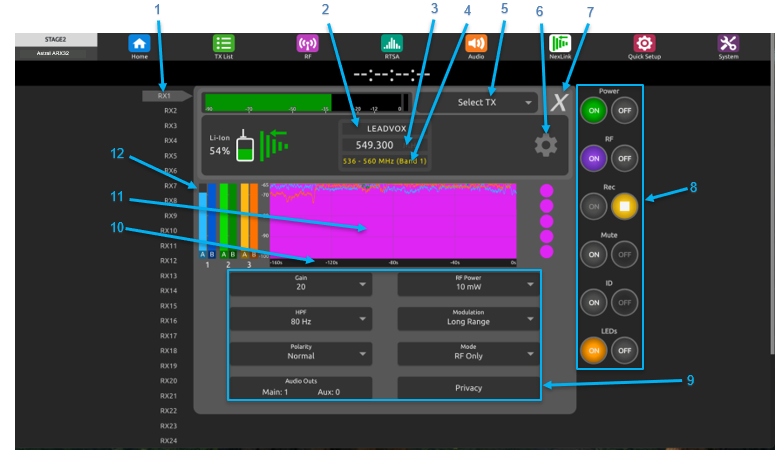Click the orange antenna 3 A/B level bars

pyautogui.click(x=249, y=220)
